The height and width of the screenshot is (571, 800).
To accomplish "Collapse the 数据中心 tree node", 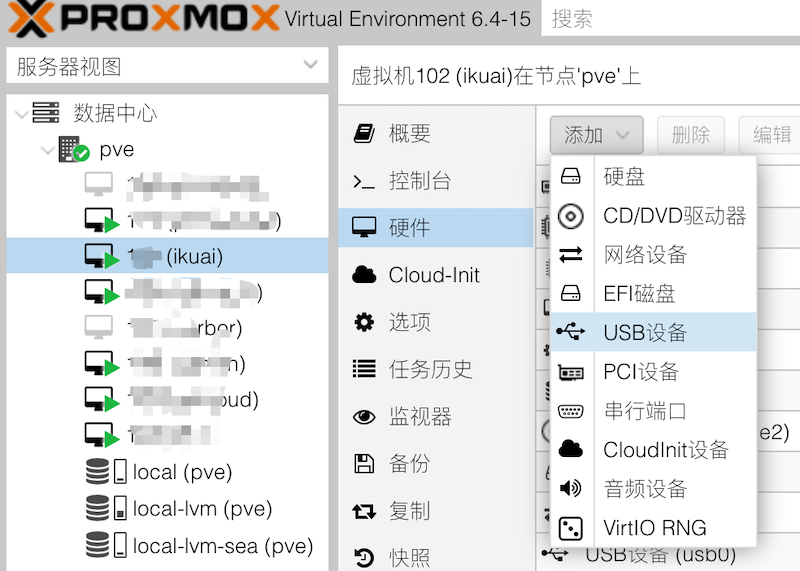I will click(21, 113).
